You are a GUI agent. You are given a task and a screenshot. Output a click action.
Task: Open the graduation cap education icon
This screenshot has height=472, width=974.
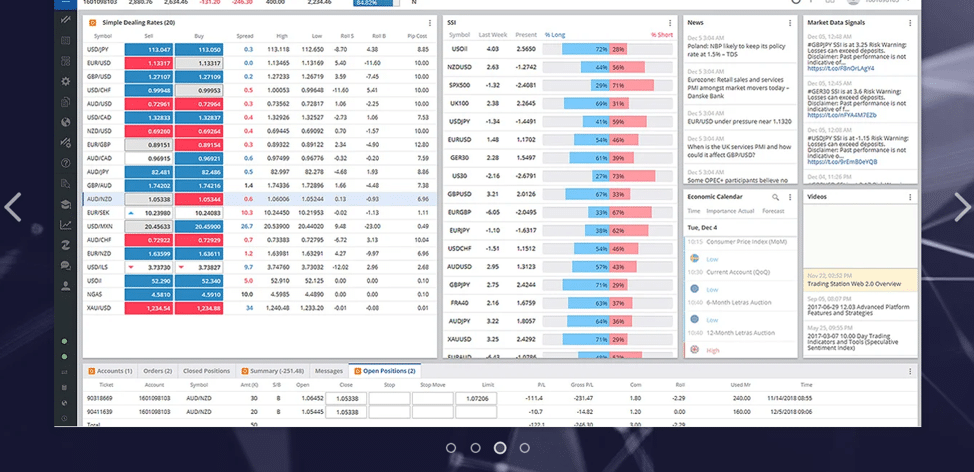(x=65, y=204)
